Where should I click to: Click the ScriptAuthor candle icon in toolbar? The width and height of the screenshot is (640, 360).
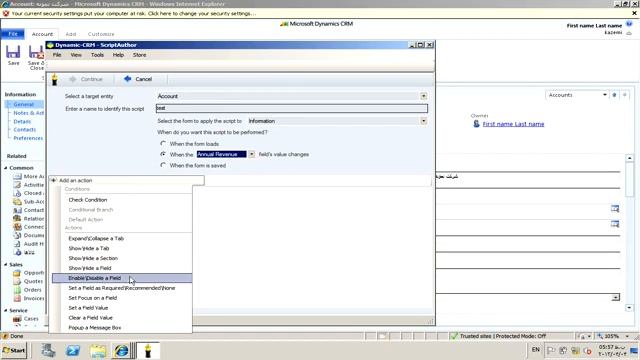(55, 79)
